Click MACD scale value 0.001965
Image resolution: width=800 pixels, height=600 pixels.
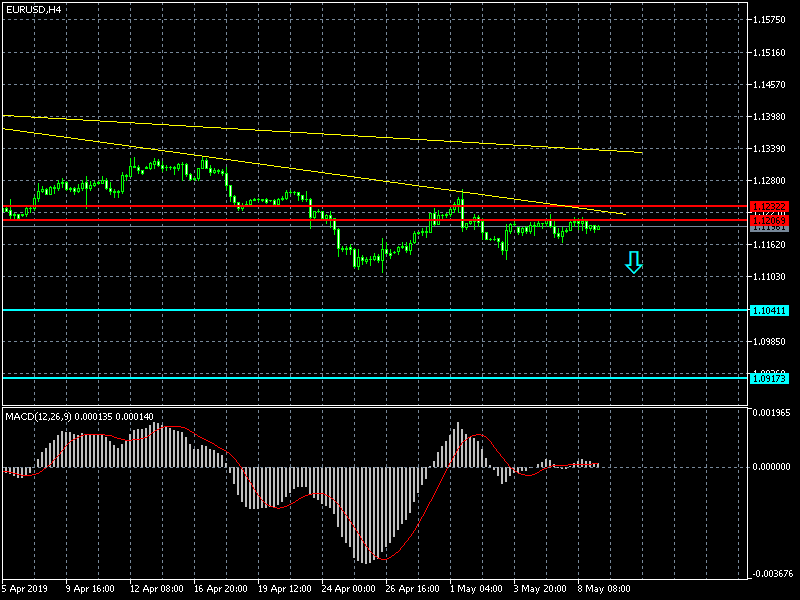click(x=771, y=412)
